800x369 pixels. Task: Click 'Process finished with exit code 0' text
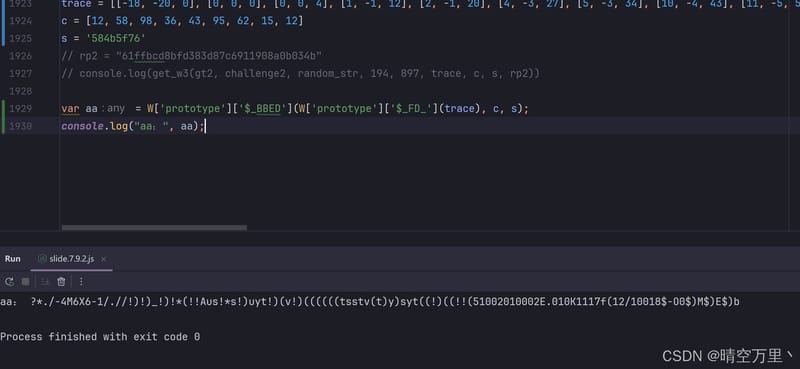click(100, 337)
